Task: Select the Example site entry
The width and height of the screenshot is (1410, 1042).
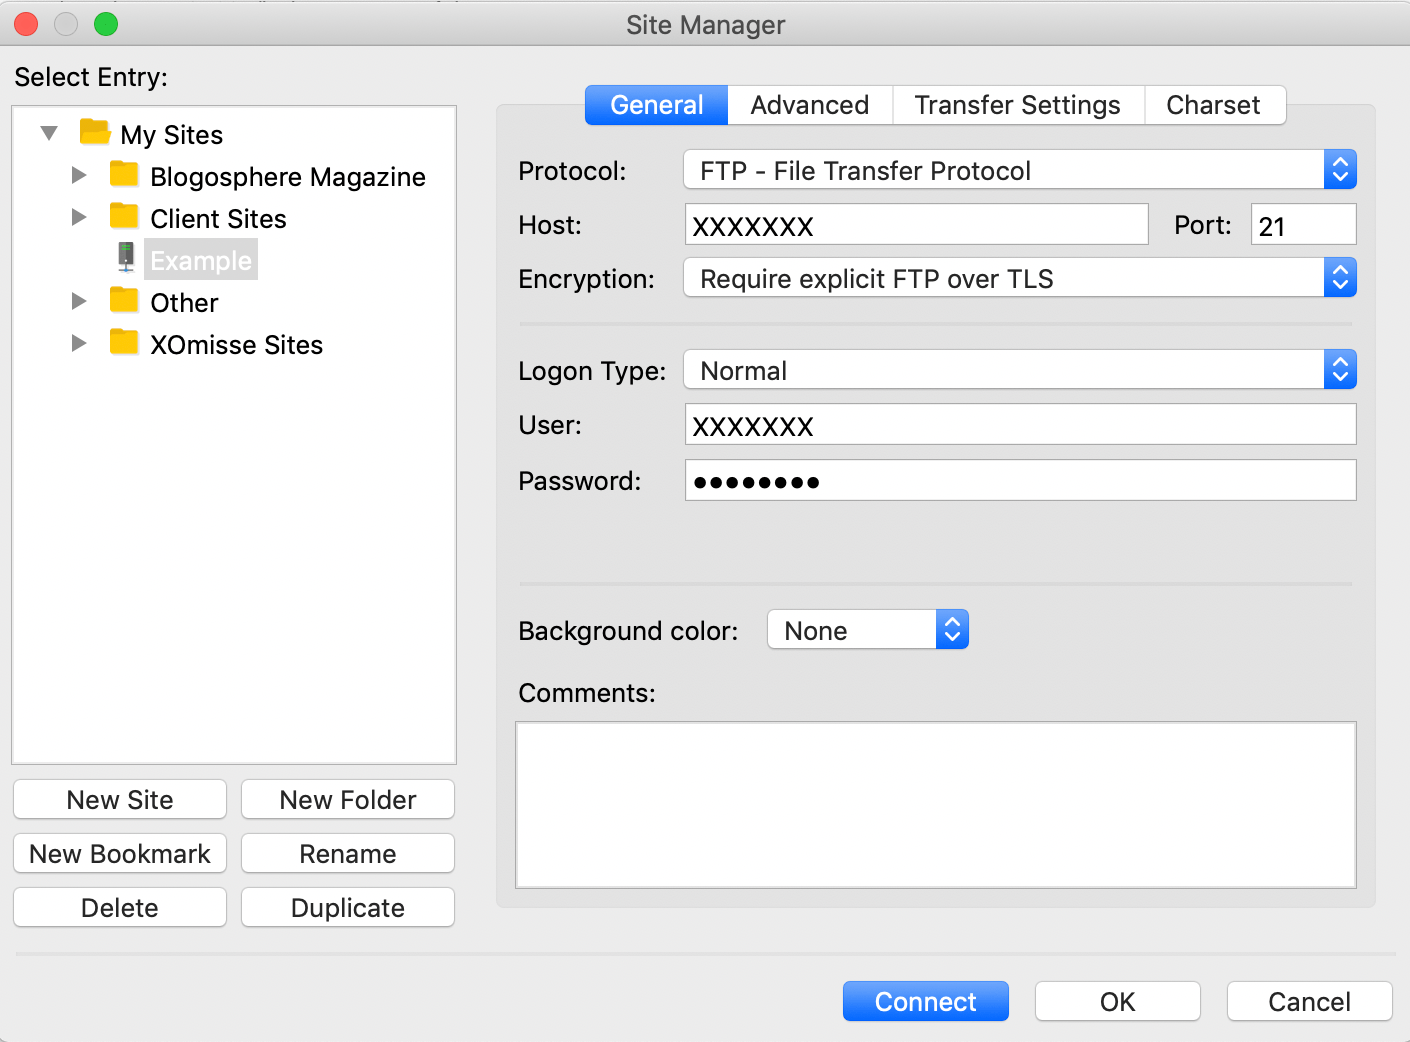Action: click(201, 260)
